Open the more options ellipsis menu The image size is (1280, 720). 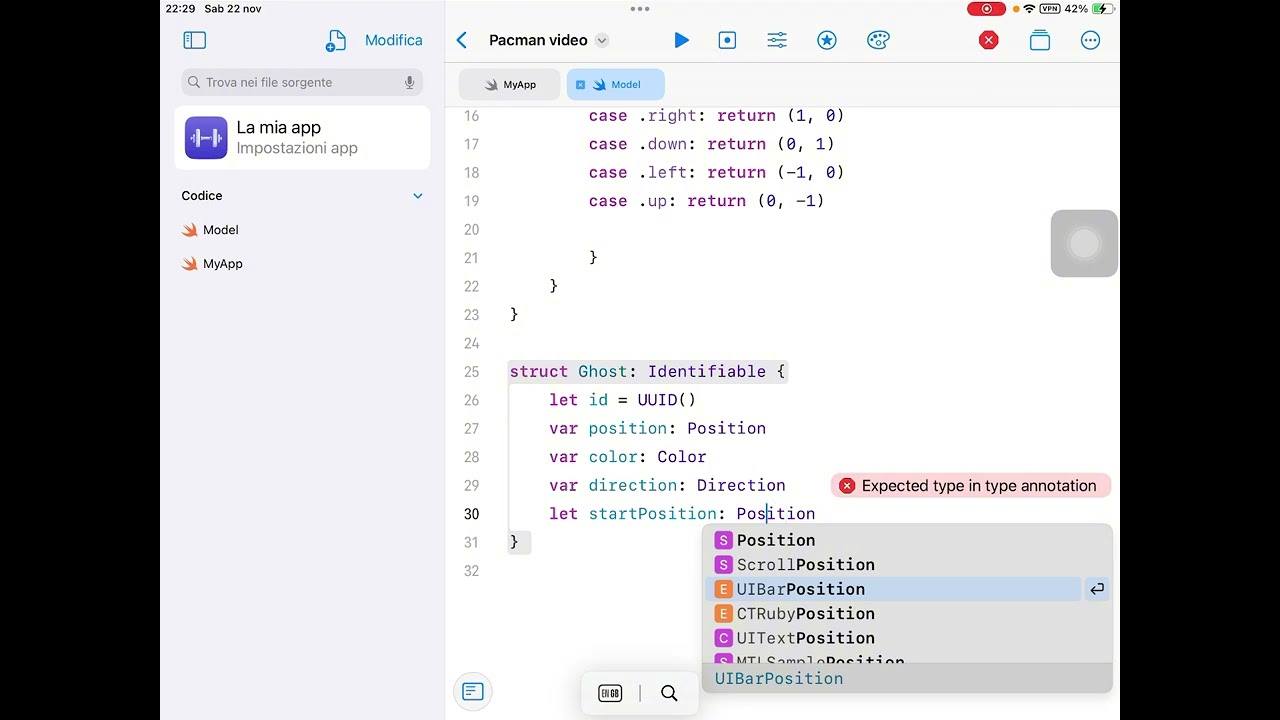point(1091,40)
